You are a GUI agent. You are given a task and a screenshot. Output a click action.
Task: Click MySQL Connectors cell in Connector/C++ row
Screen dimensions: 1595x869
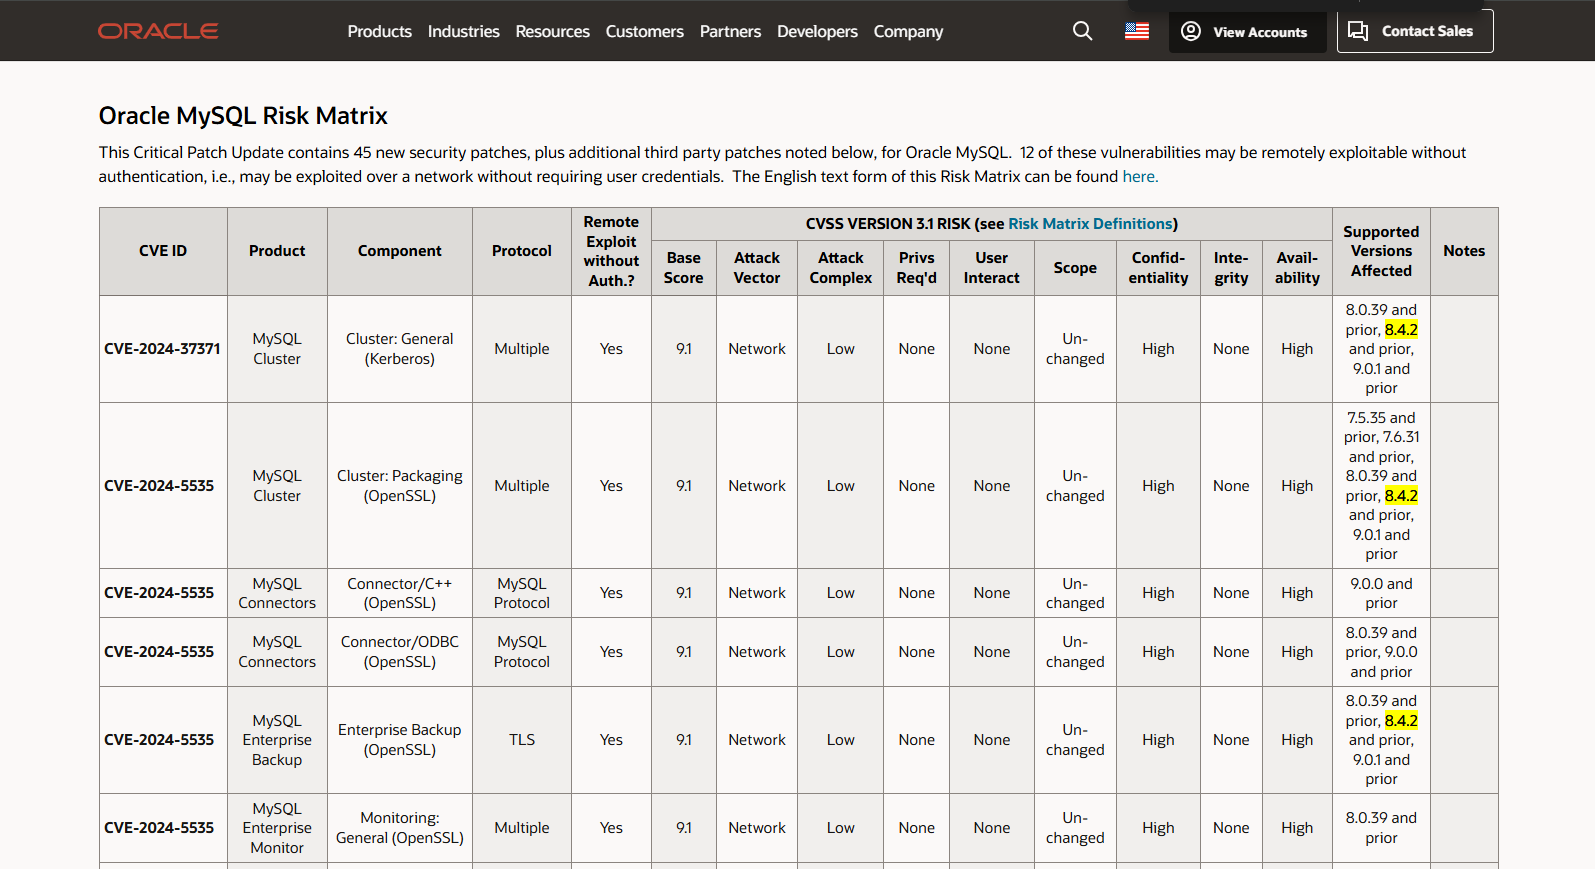[x=277, y=593]
